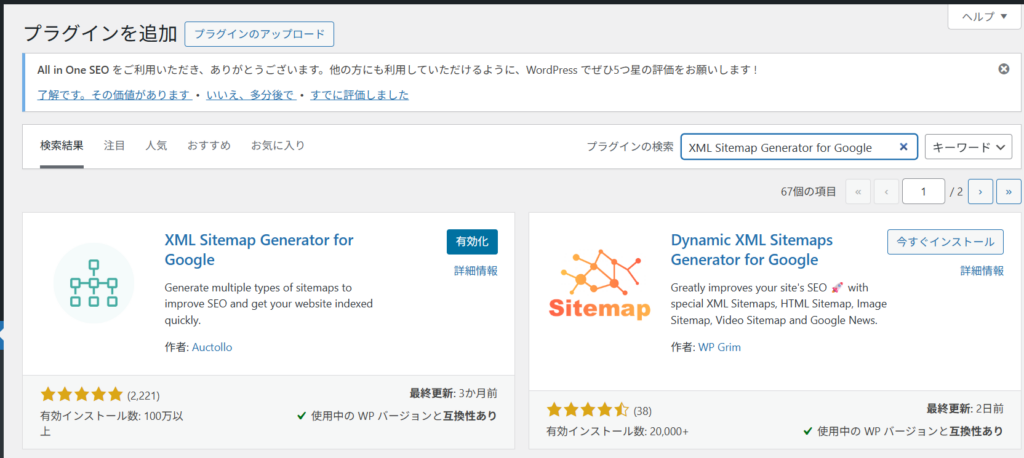Open author WP Grim link
Image resolution: width=1024 pixels, height=458 pixels.
pyautogui.click(x=720, y=347)
